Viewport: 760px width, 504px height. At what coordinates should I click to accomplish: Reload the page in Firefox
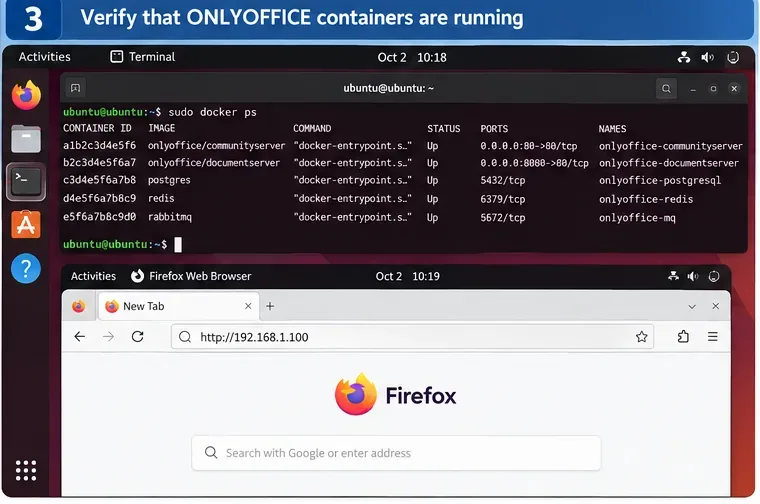(x=138, y=337)
